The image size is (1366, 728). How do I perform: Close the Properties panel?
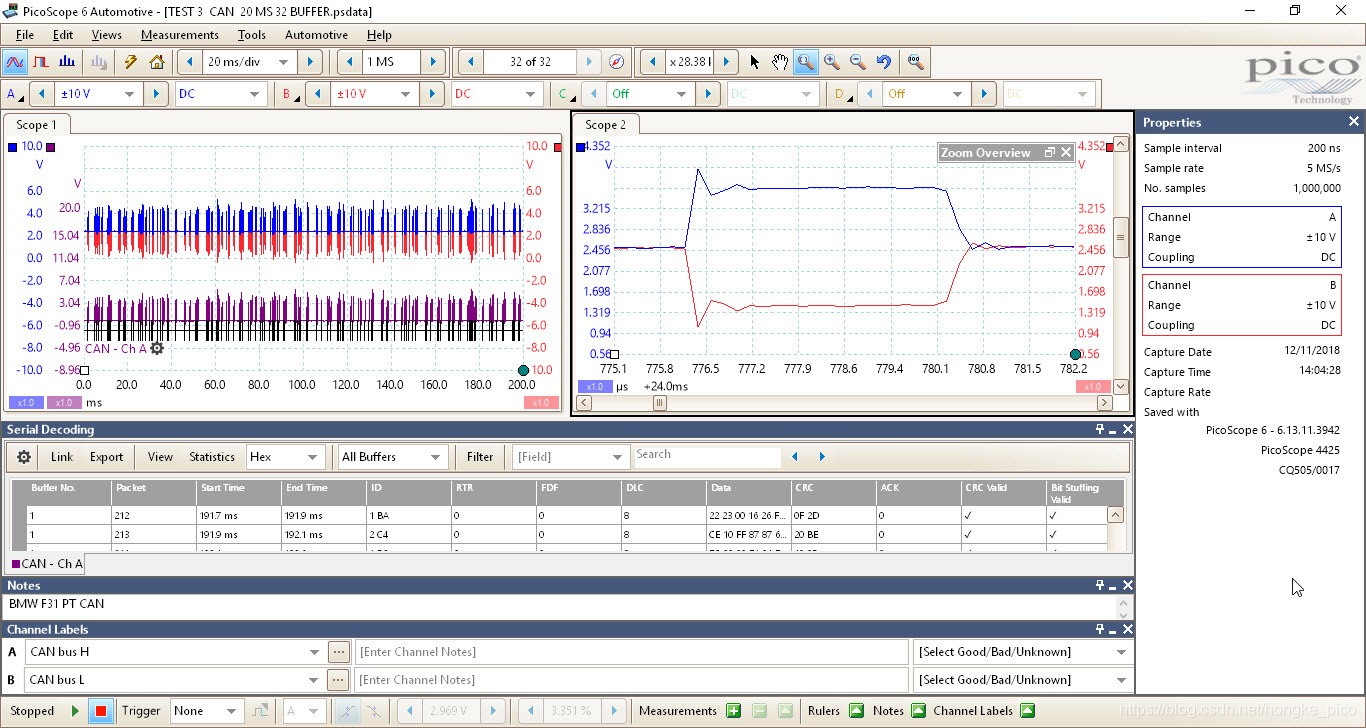tap(1354, 122)
